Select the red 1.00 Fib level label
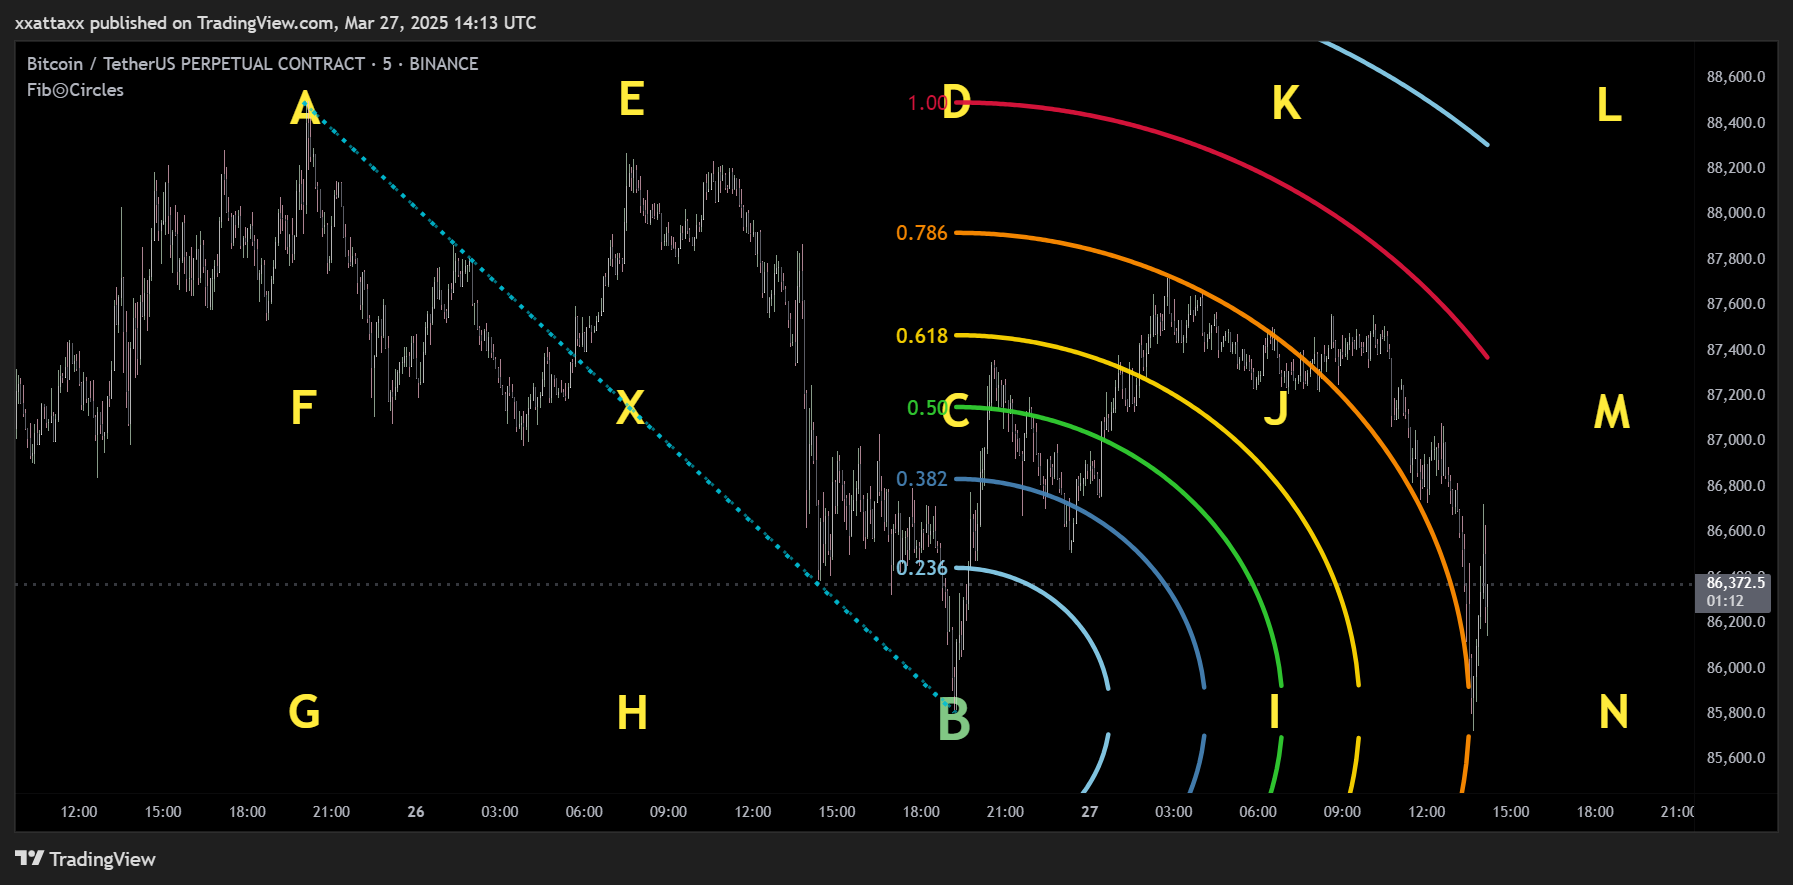The height and width of the screenshot is (885, 1793). pos(925,103)
